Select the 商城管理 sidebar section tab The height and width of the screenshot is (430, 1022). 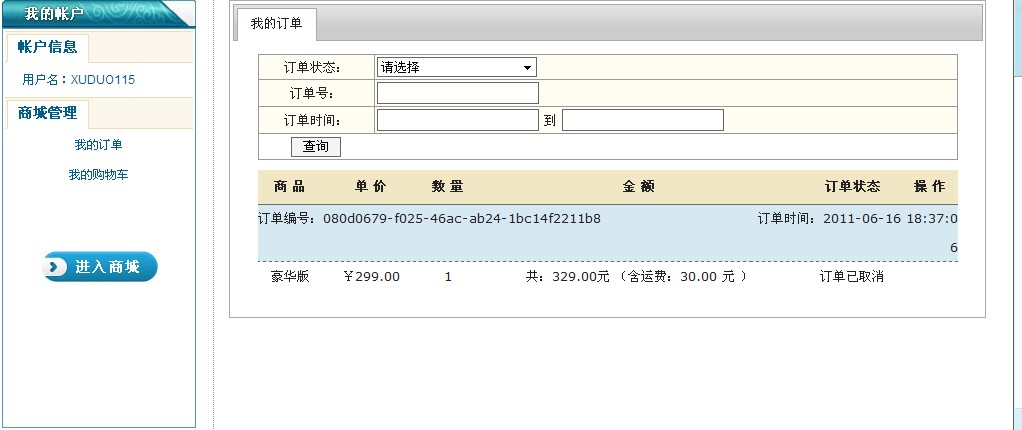tap(48, 113)
